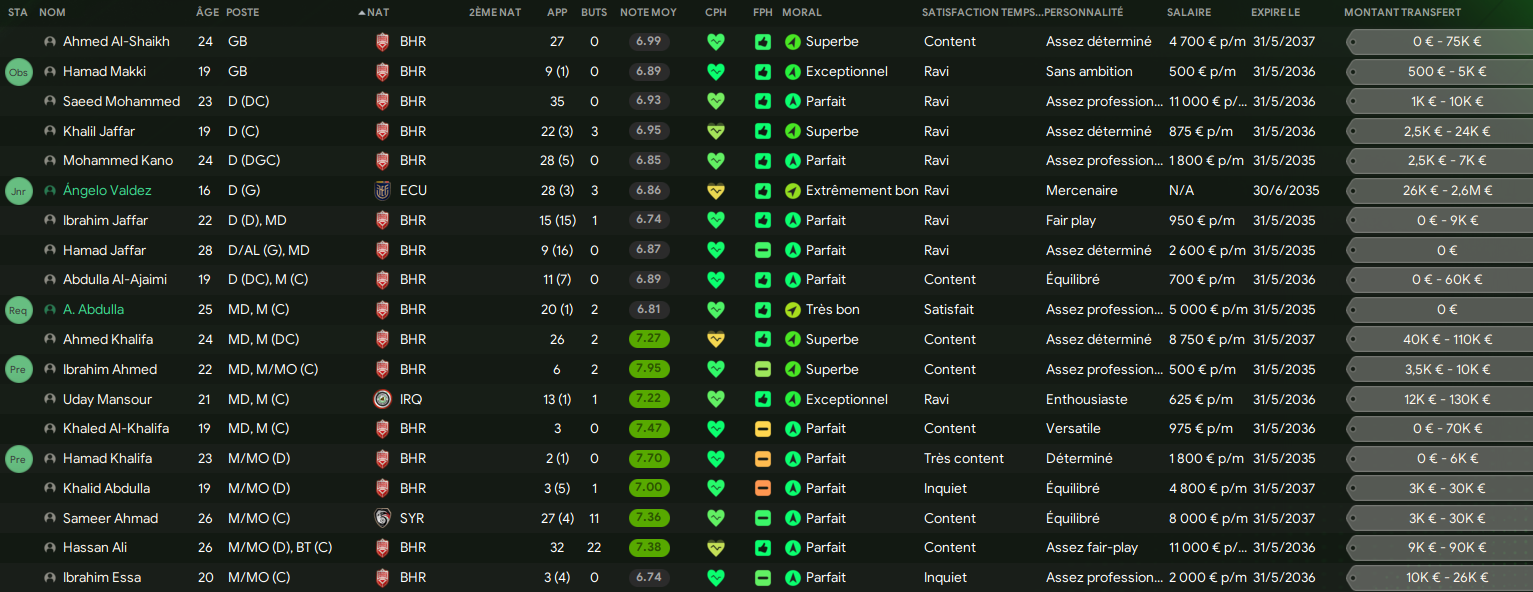
Task: Select the Req status badge for A. Abdulla
Action: (x=19, y=310)
